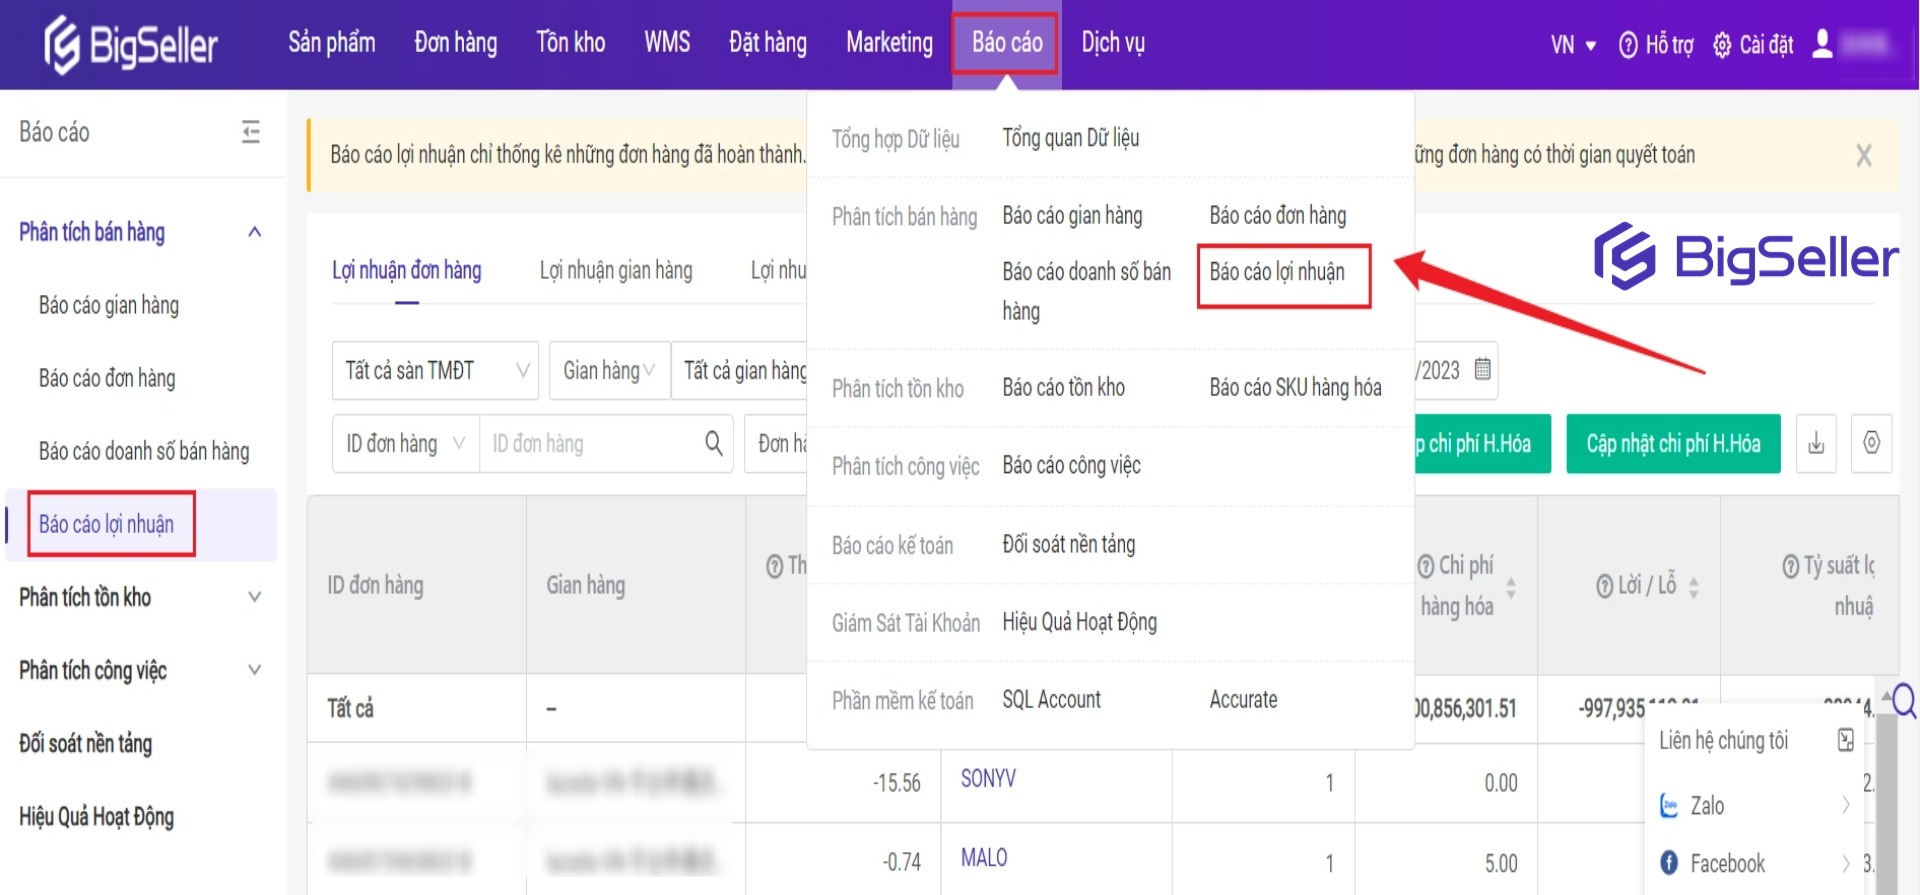This screenshot has height=895, width=1920.
Task: Open the column settings icon
Action: pyautogui.click(x=1871, y=443)
